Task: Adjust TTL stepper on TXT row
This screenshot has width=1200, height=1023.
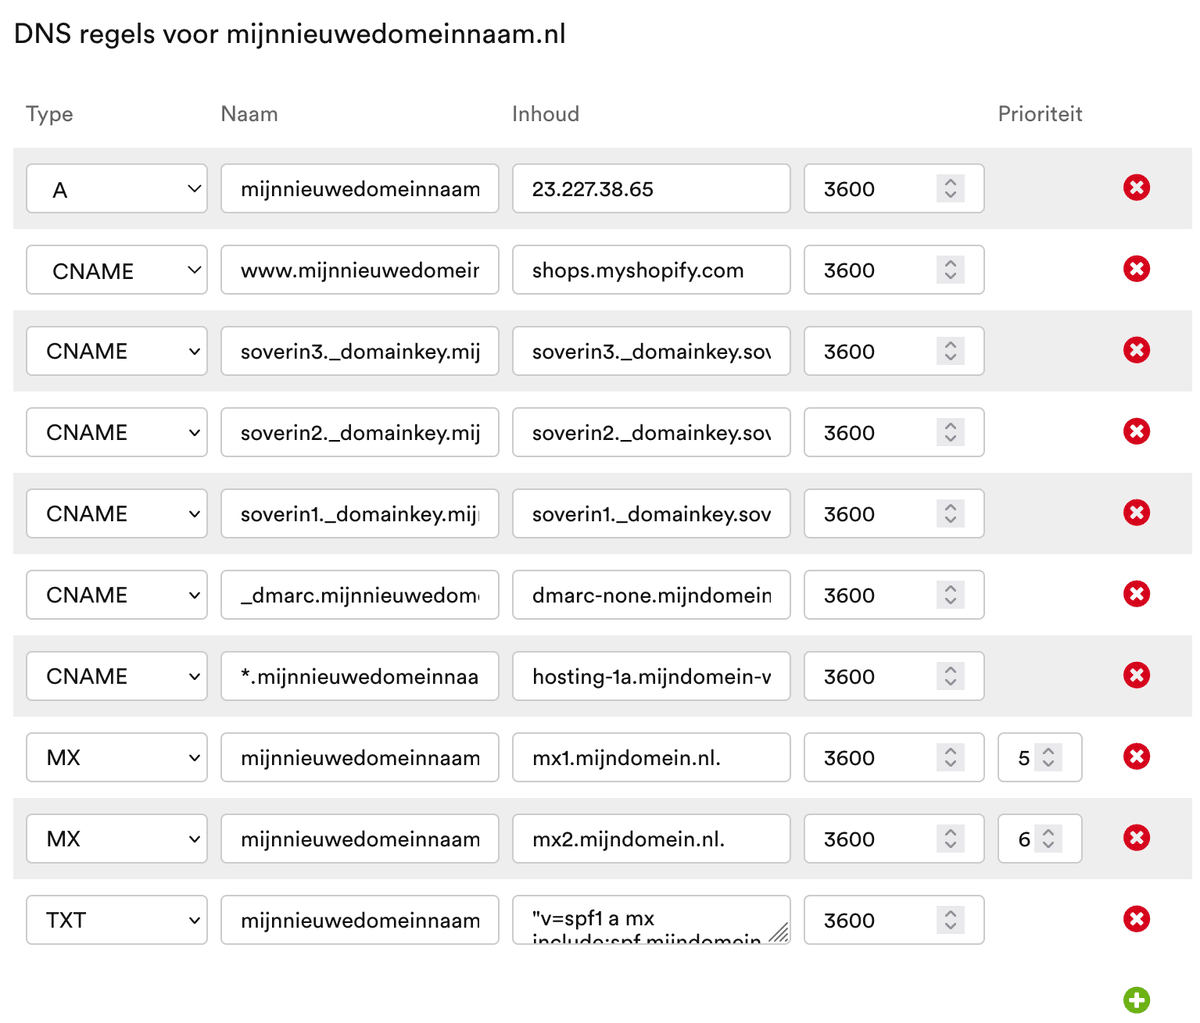Action: point(951,920)
